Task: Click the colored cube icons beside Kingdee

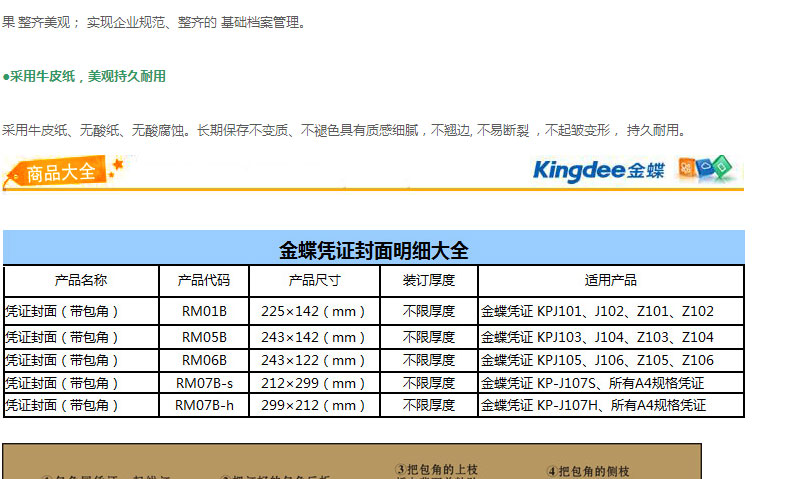Action: click(705, 168)
